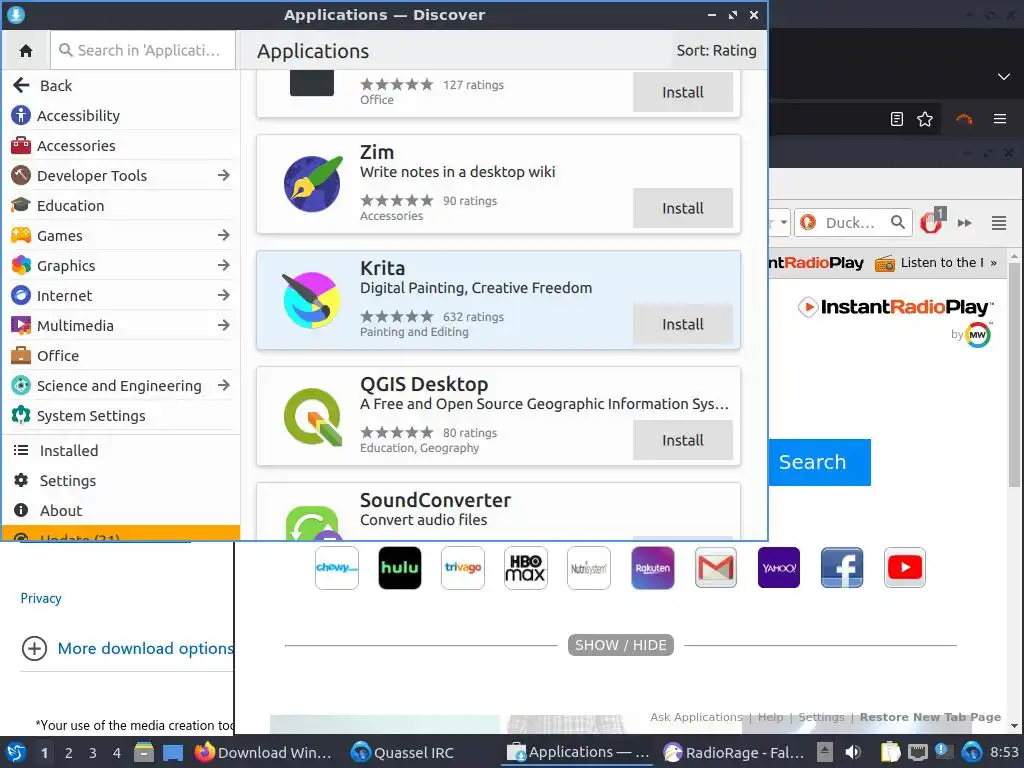Open the browser hamburger menu
Screen dimensions: 1024x768
coord(999,119)
